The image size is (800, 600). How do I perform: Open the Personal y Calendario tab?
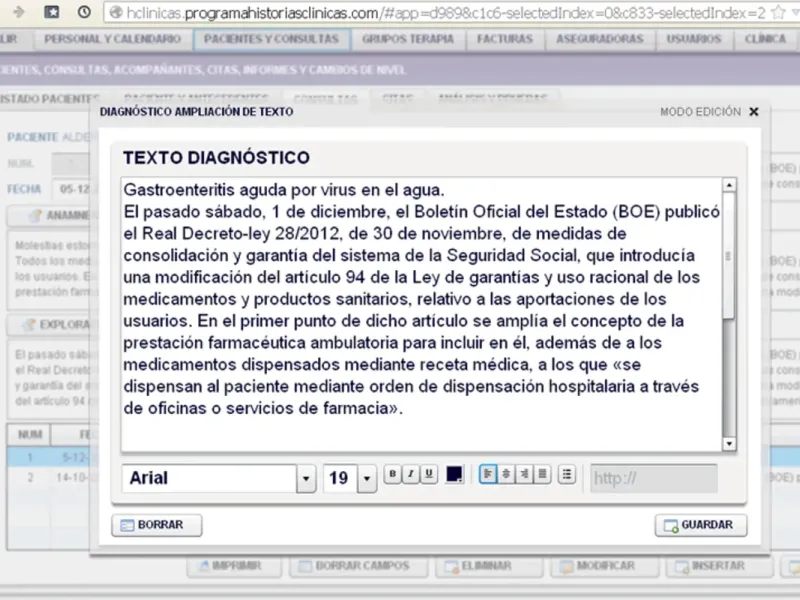(113, 39)
